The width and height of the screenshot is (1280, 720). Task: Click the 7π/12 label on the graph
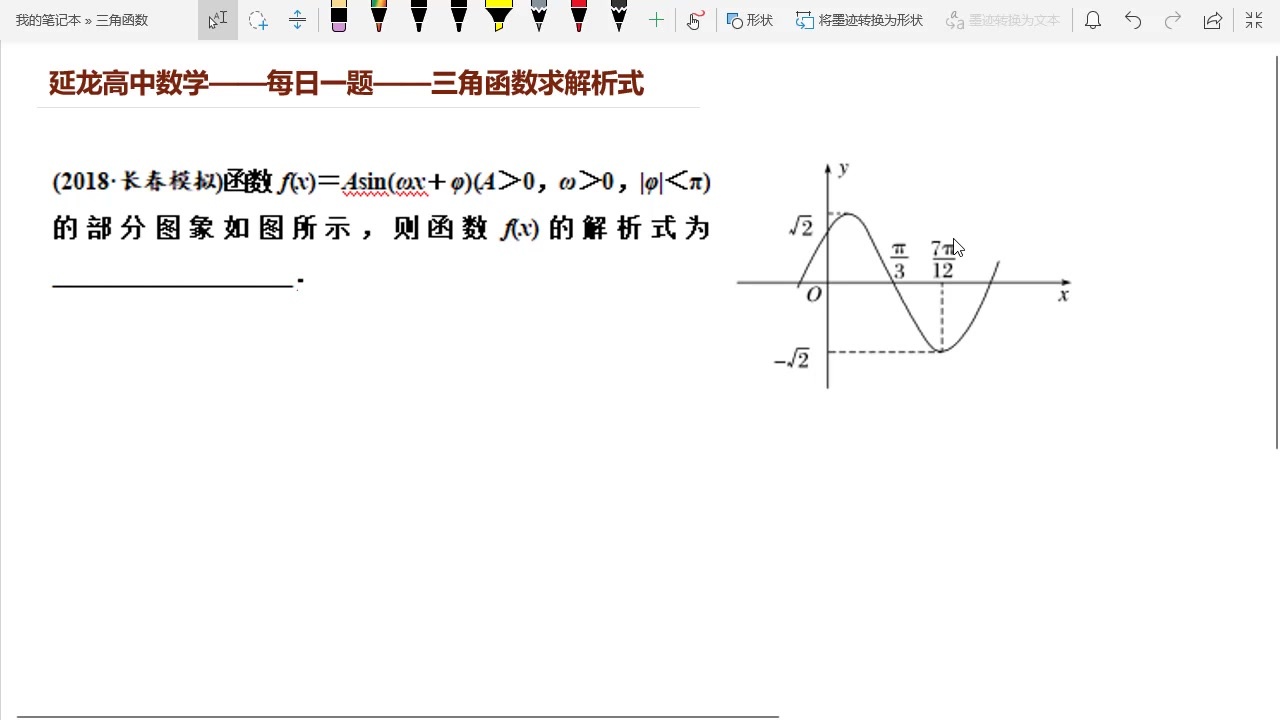942,259
